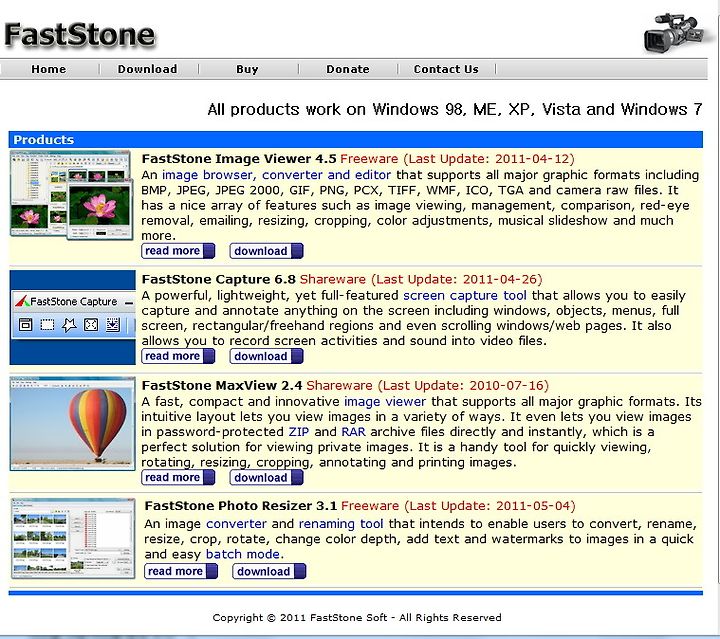Click 'read more' for FastStone MaxView
The width and height of the screenshot is (720, 639).
(178, 477)
